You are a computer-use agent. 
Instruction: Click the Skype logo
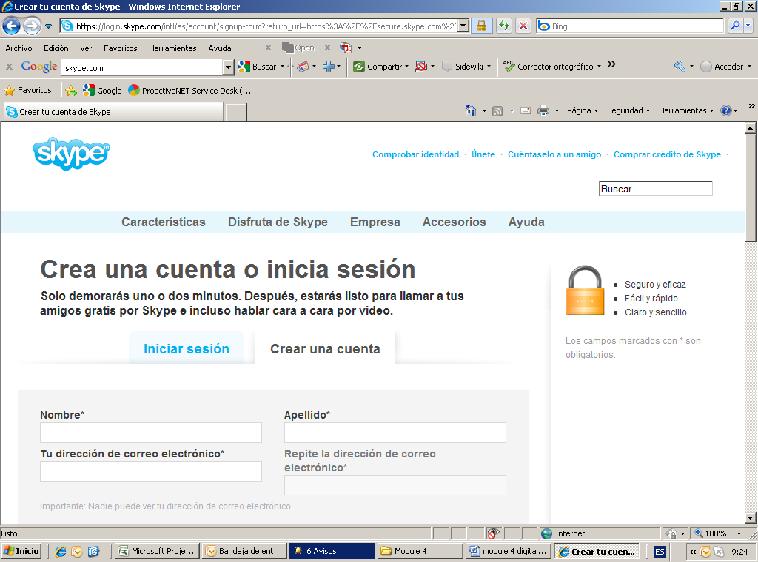tap(72, 154)
